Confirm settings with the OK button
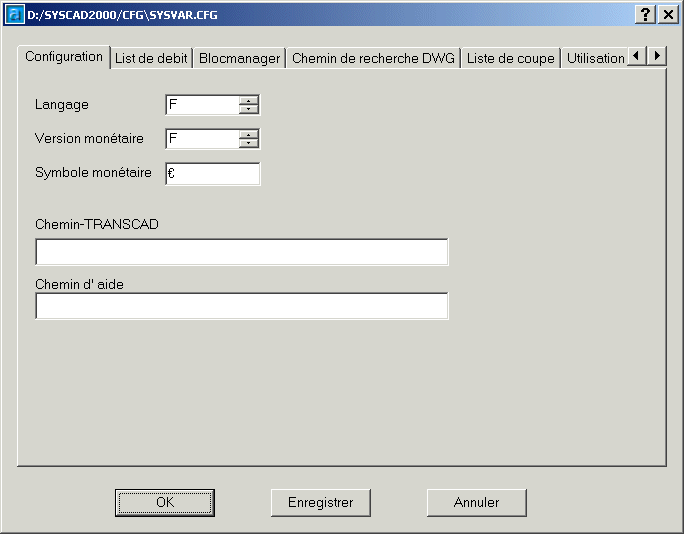 pos(165,502)
